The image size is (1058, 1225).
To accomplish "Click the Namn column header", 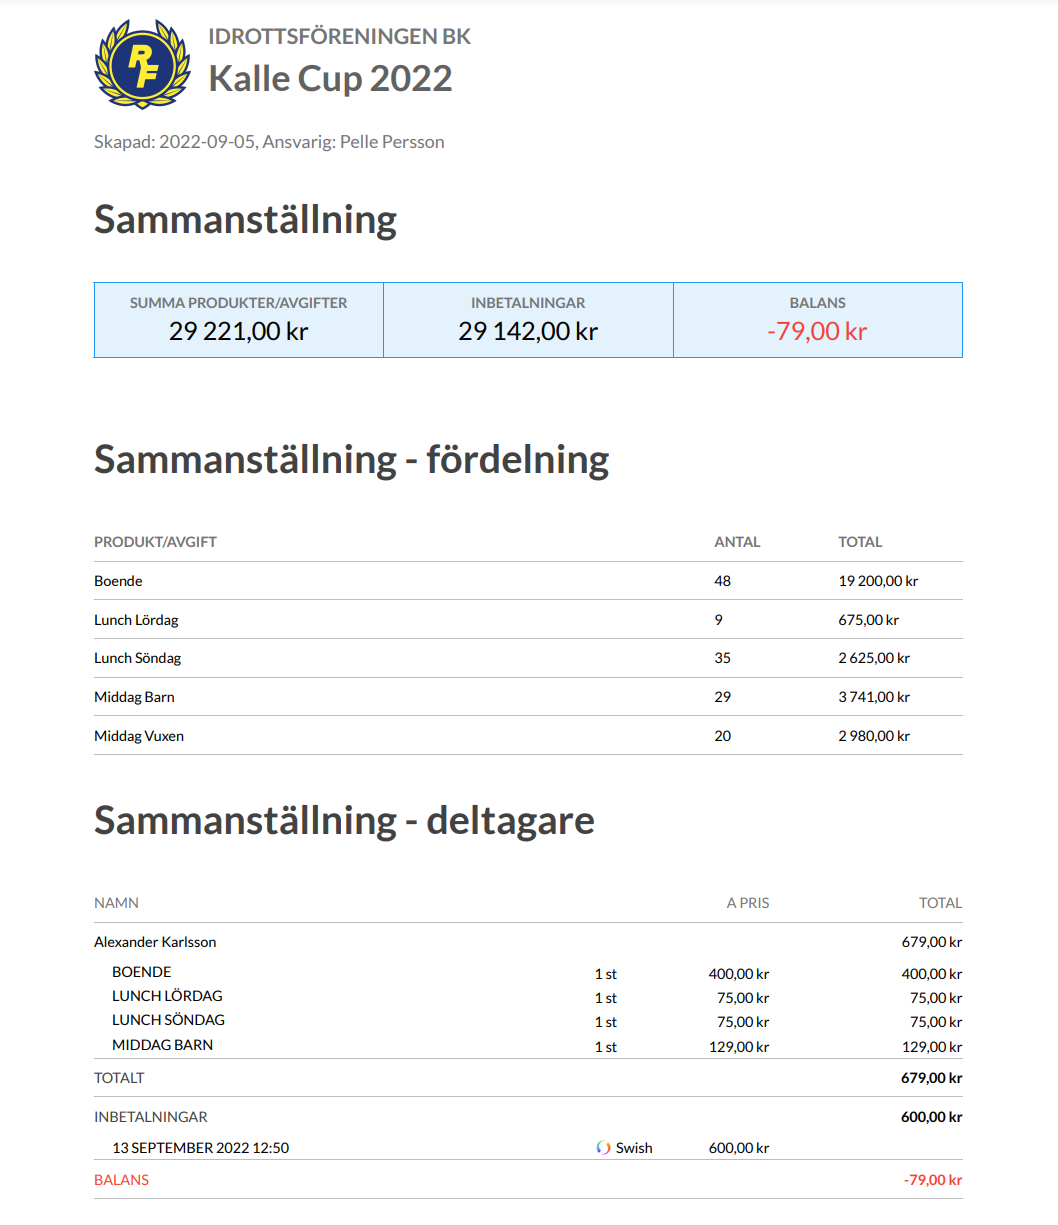I will pyautogui.click(x=116, y=903).
